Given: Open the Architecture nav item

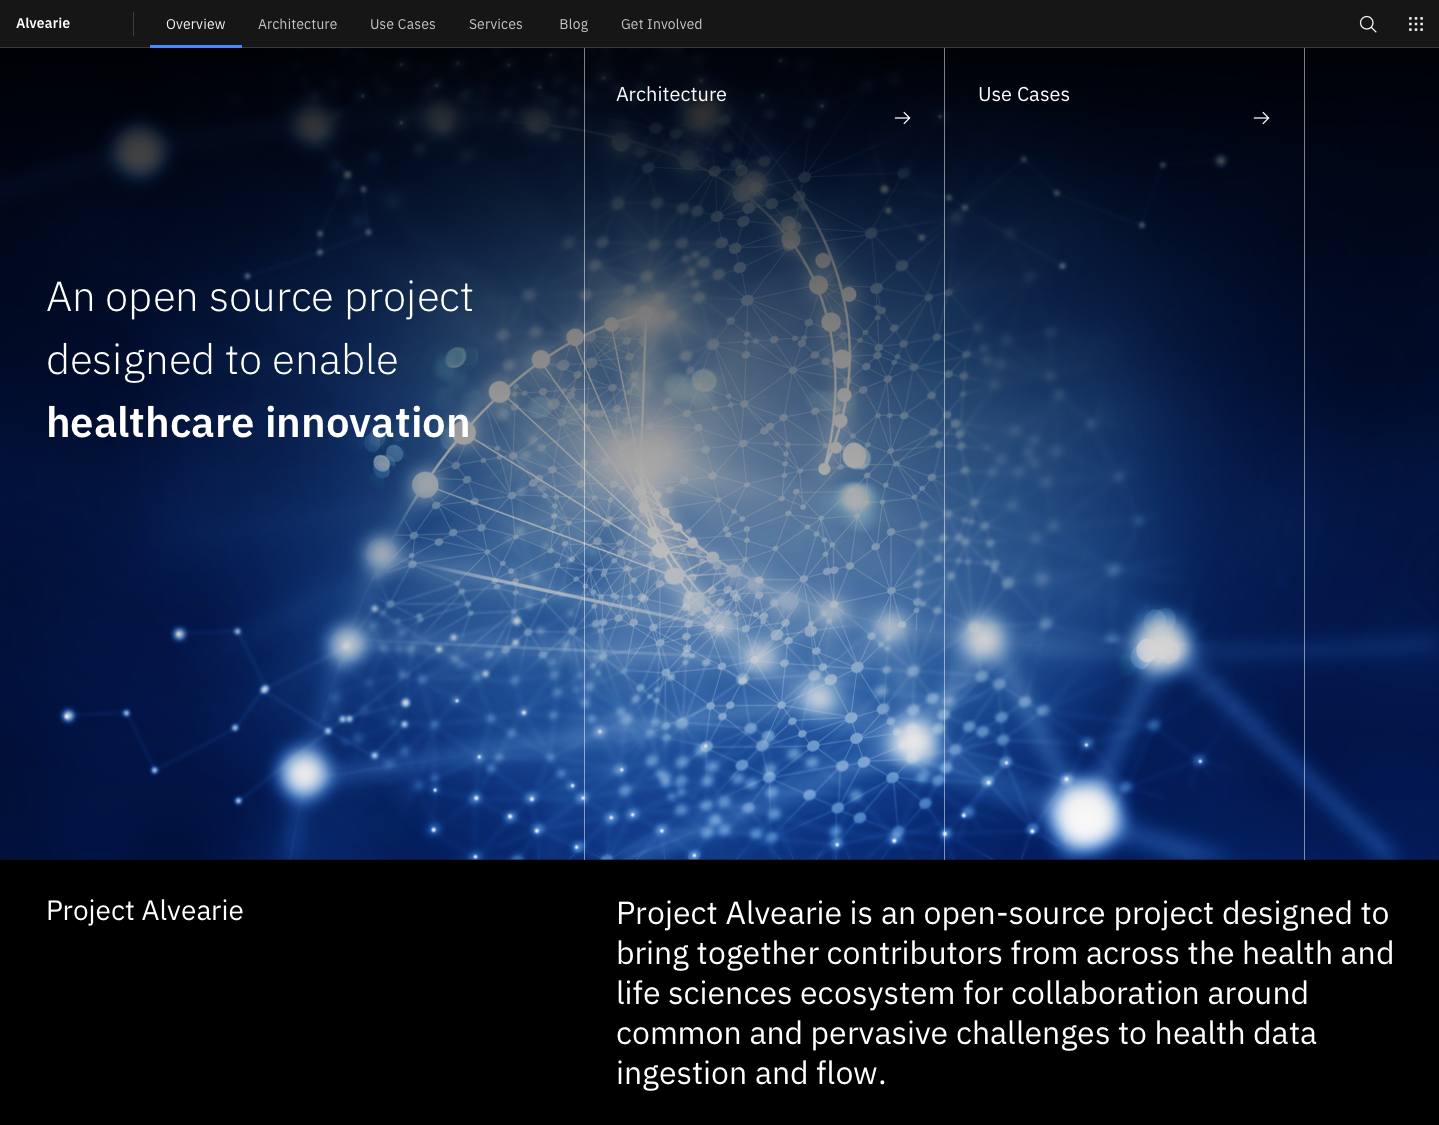Looking at the screenshot, I should (x=297, y=24).
